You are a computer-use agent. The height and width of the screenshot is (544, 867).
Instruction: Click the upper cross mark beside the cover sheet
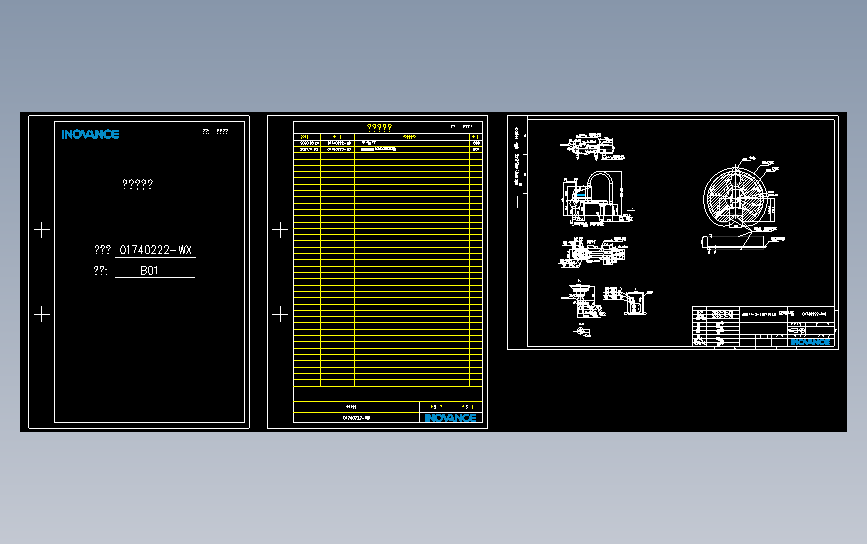point(42,230)
